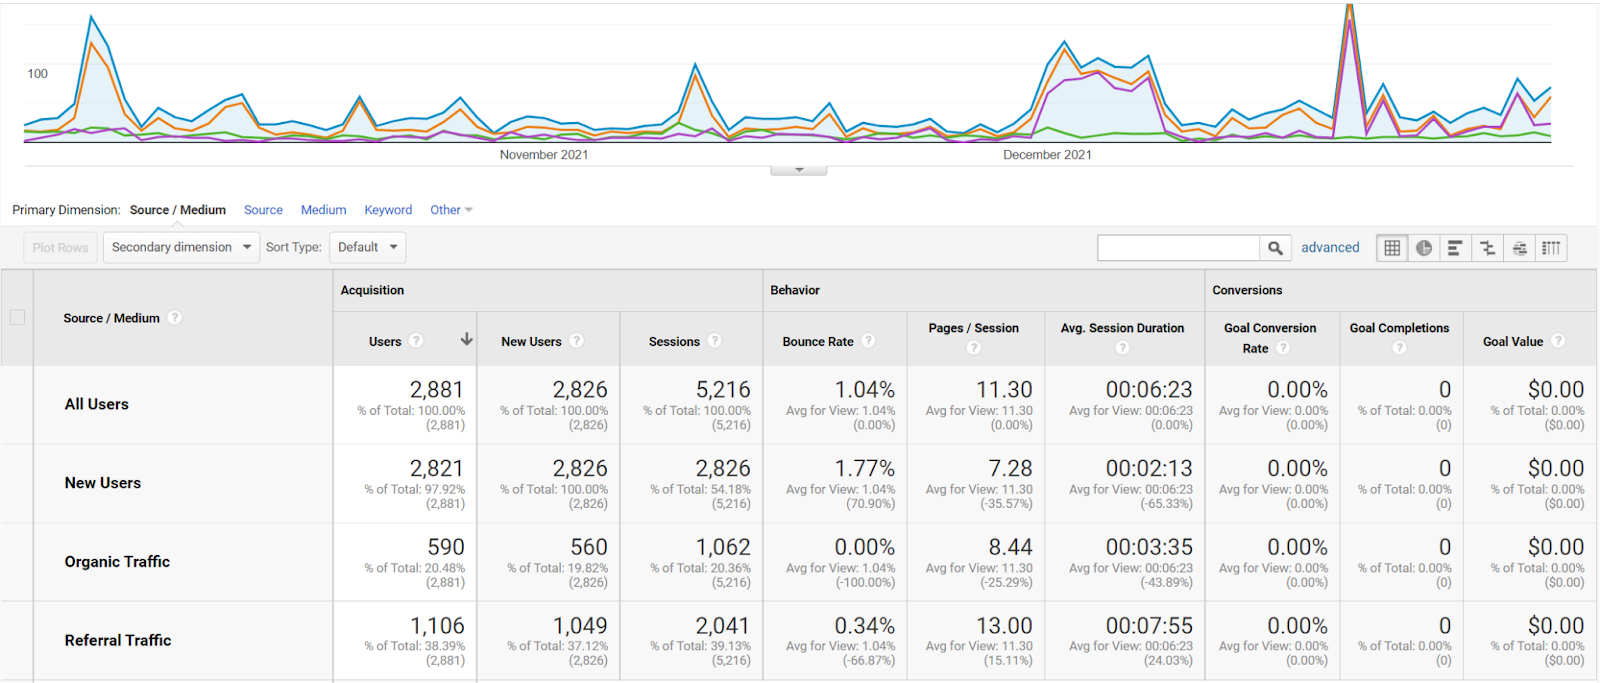The image size is (1600, 683).
Task: Switch to Performance bar view icon
Action: point(1455,248)
